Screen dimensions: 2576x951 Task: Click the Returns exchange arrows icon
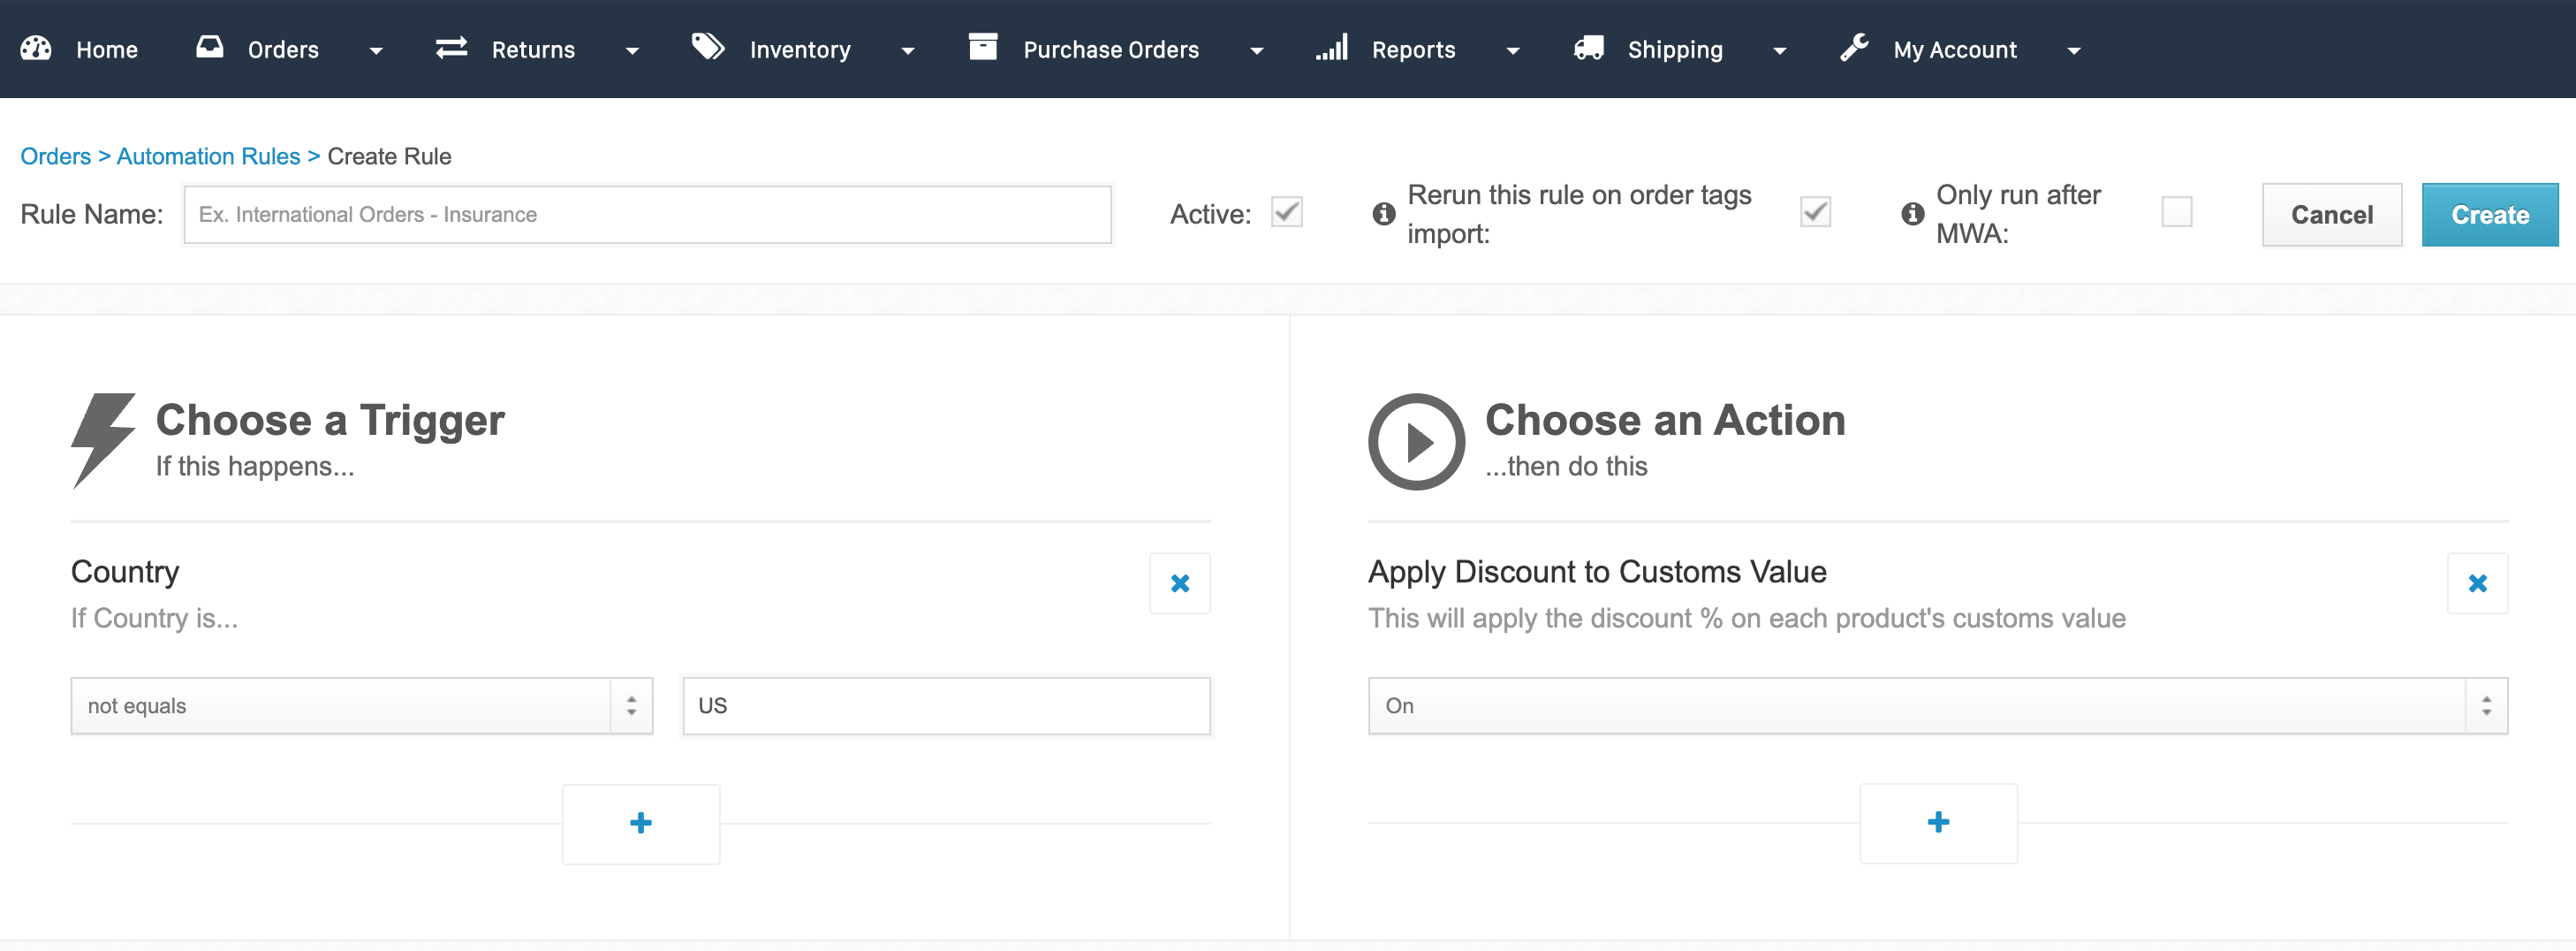[x=452, y=47]
